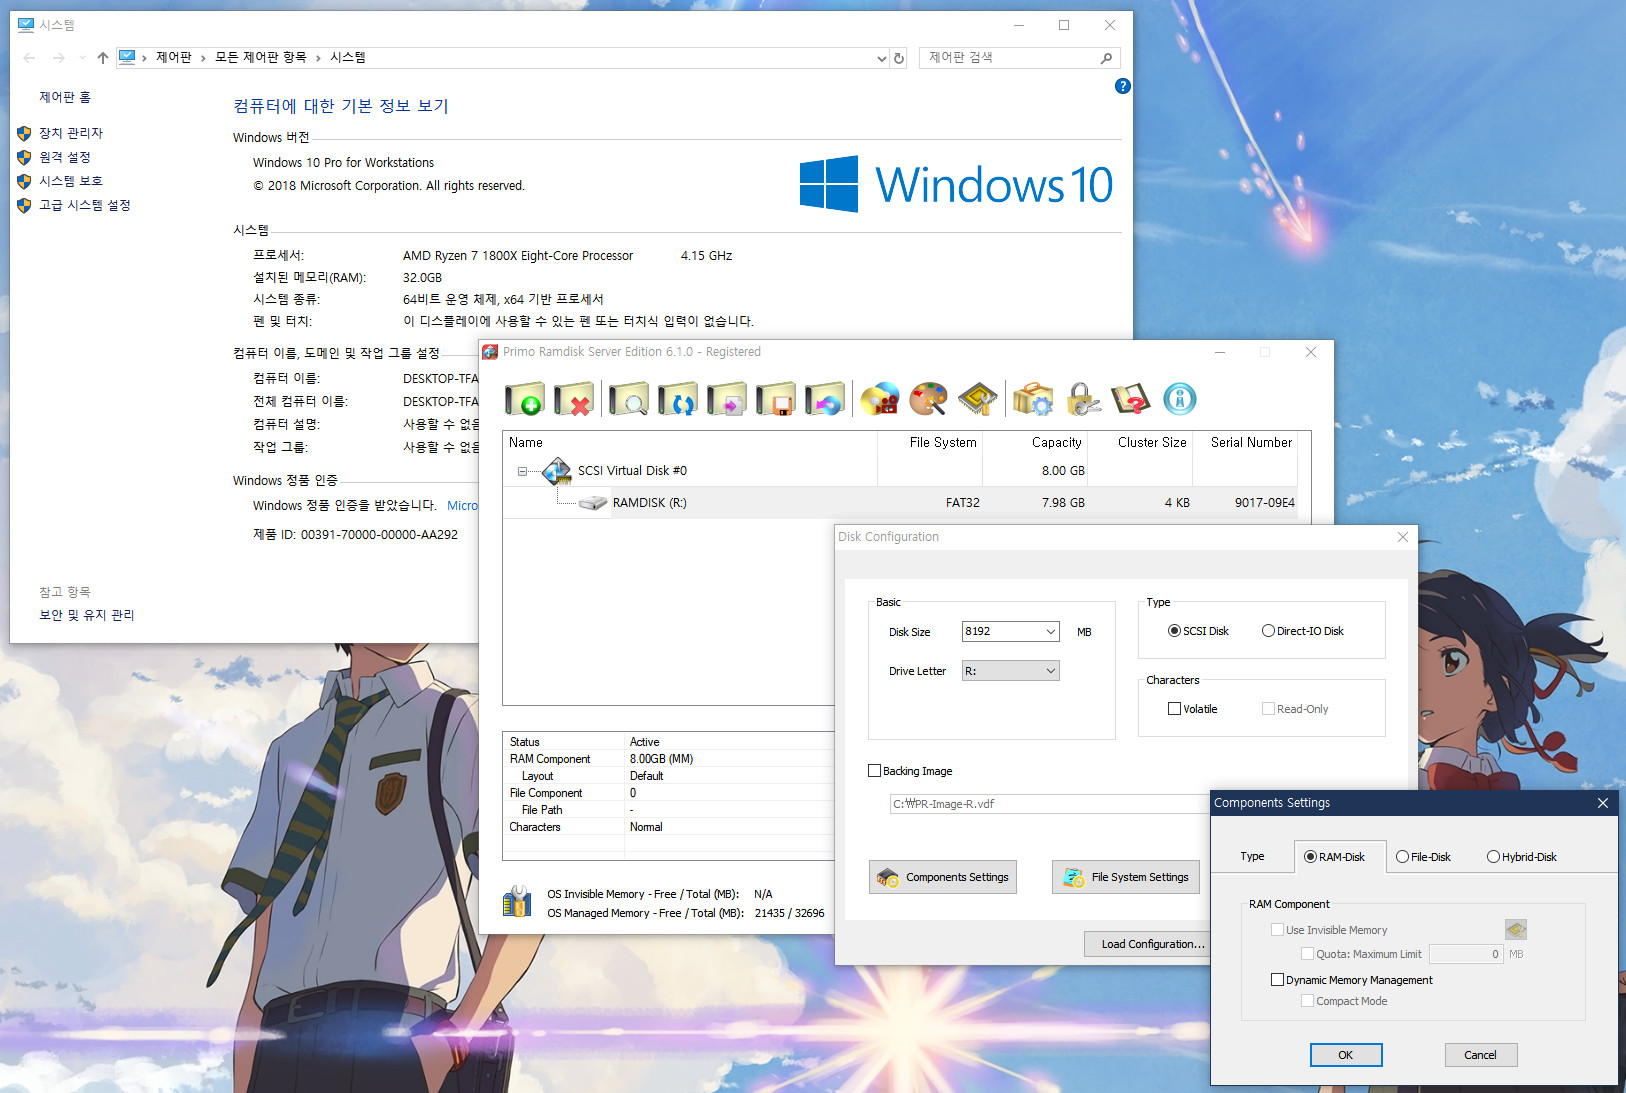The width and height of the screenshot is (1626, 1093).
Task: Click the Name column header
Action: point(690,442)
